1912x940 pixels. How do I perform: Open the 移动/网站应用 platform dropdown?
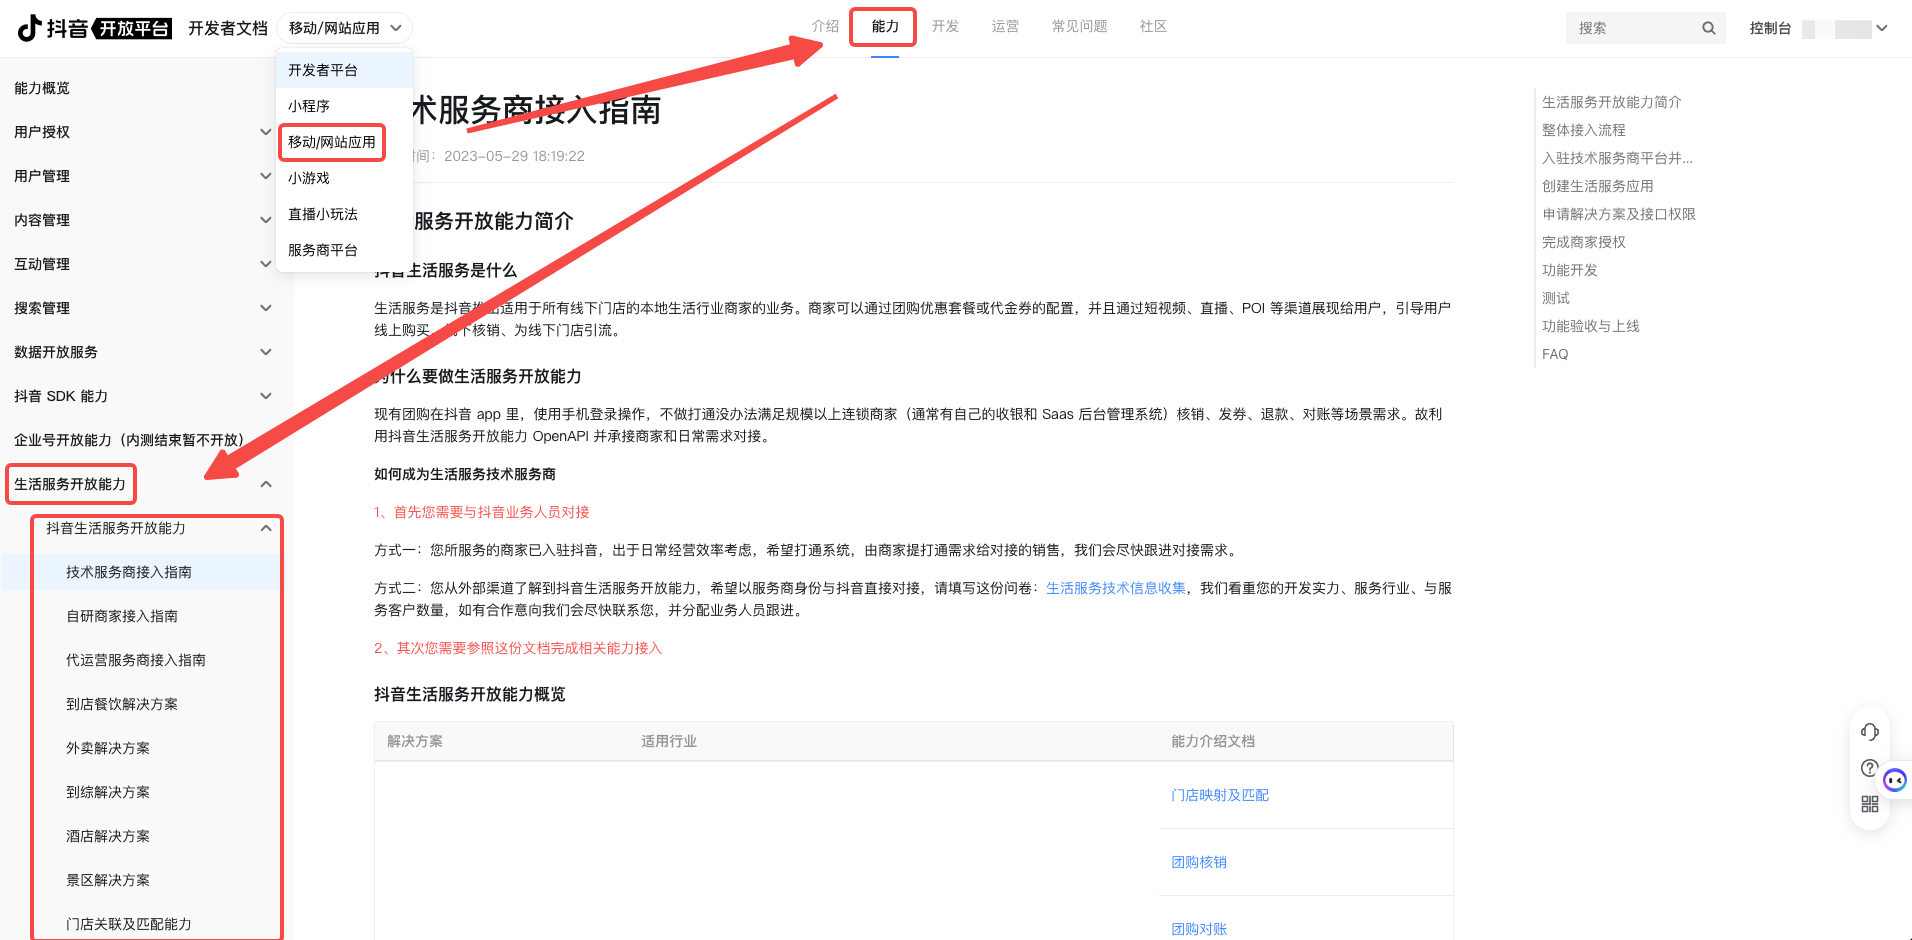click(x=344, y=28)
